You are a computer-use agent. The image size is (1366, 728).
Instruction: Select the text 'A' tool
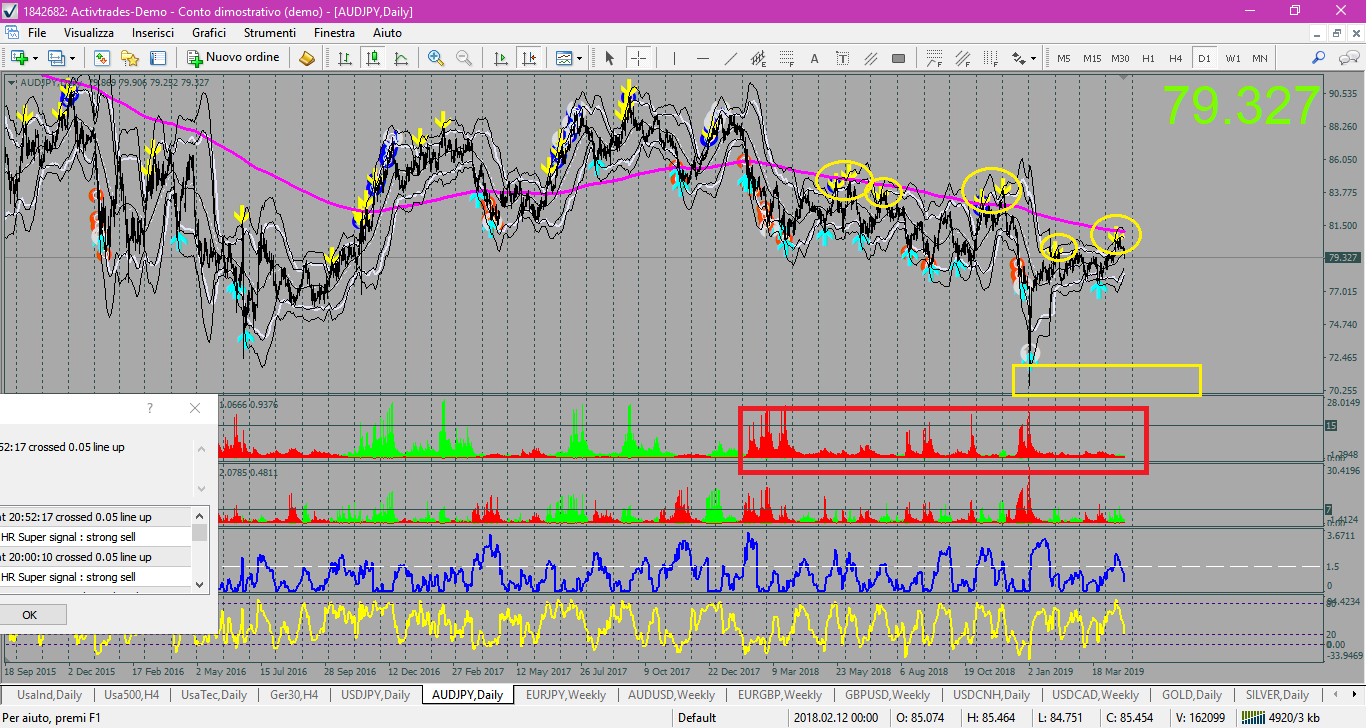(815, 58)
